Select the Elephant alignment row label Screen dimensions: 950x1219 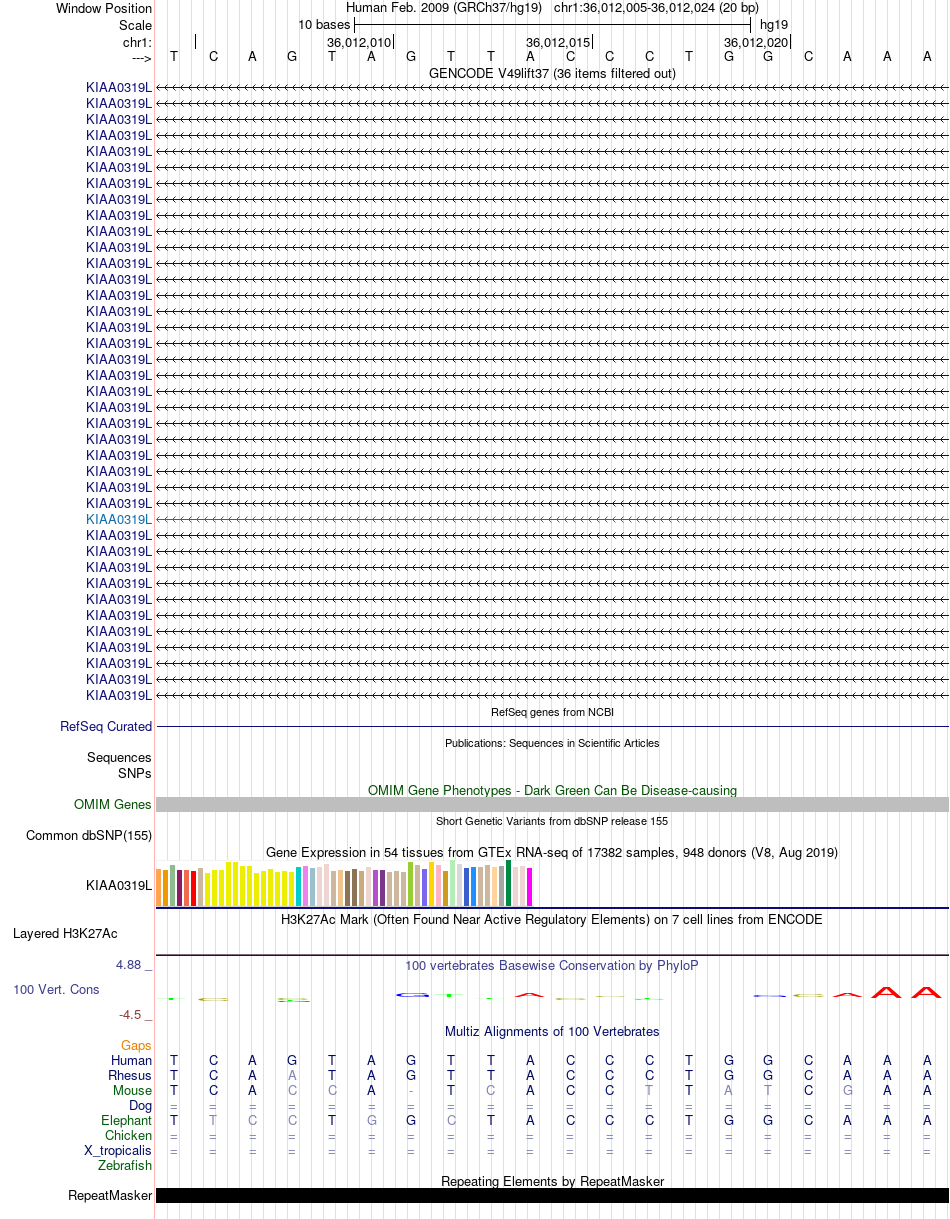tap(127, 1120)
